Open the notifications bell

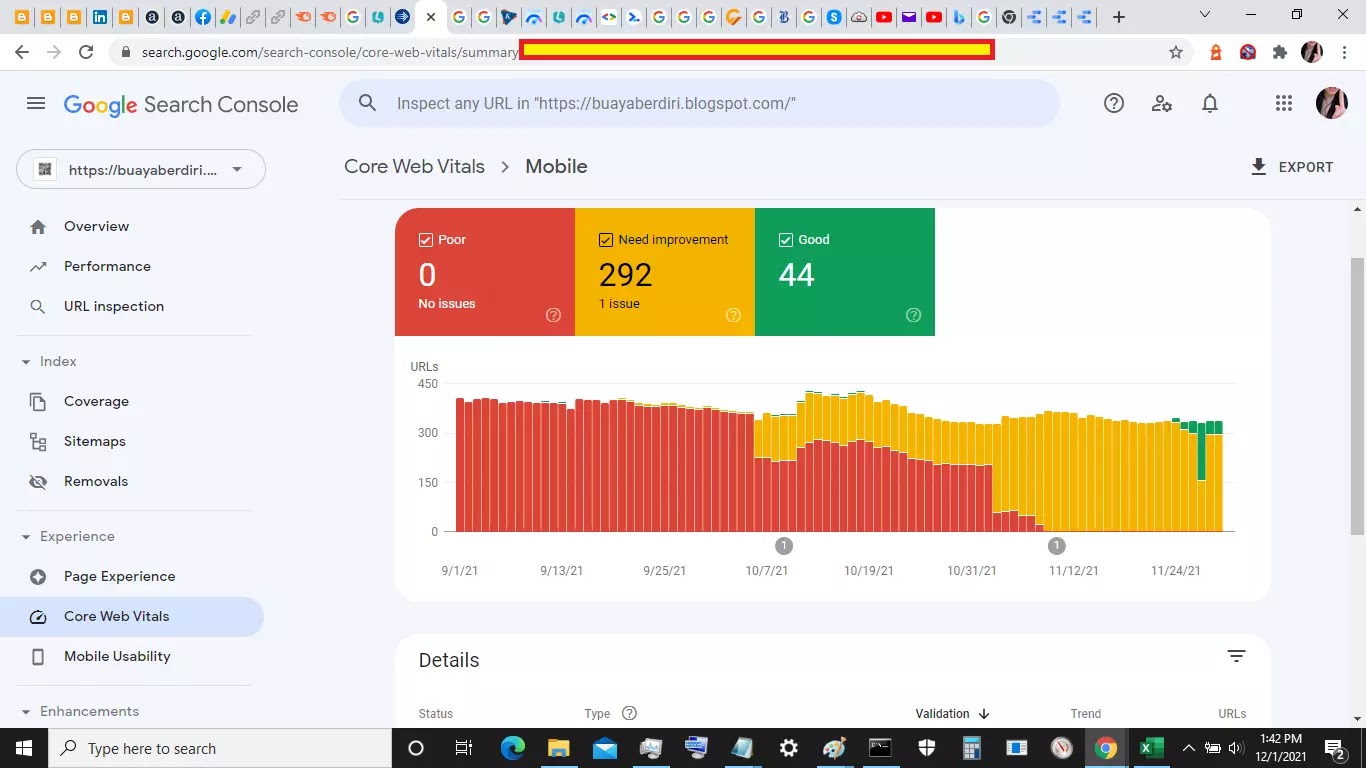[x=1210, y=103]
